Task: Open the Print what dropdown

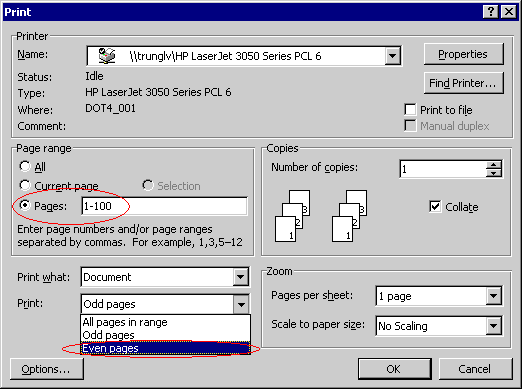Action: 240,277
